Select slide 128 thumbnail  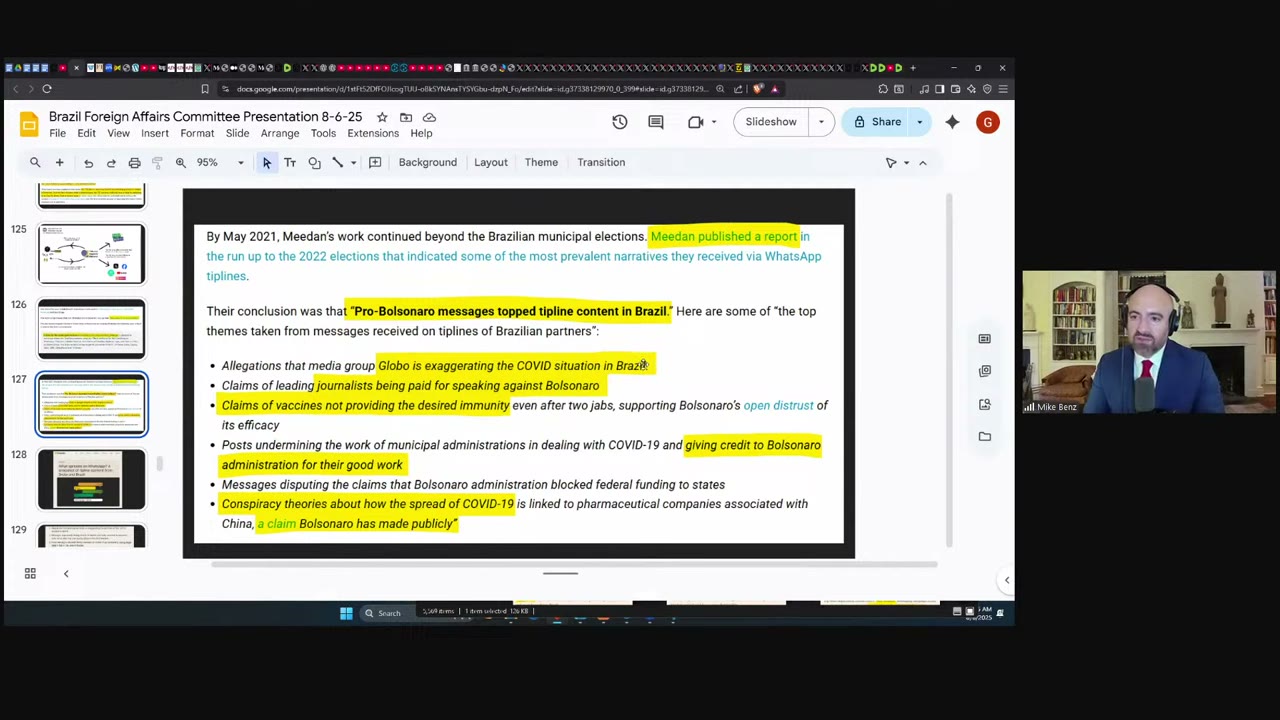(x=92, y=479)
